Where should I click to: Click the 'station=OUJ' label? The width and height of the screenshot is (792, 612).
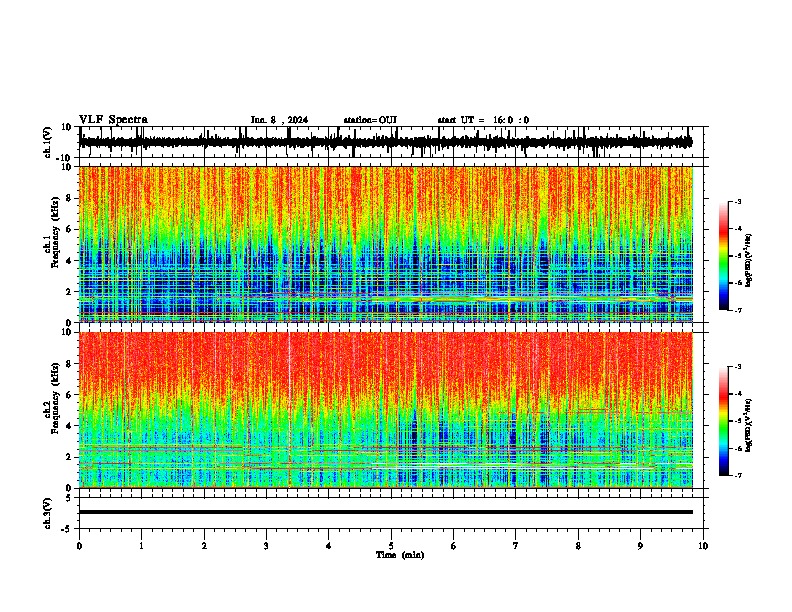(370, 120)
